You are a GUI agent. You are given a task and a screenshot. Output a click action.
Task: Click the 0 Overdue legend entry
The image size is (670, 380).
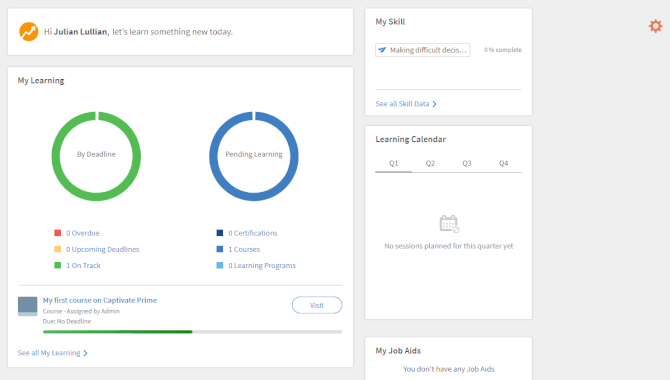83,233
